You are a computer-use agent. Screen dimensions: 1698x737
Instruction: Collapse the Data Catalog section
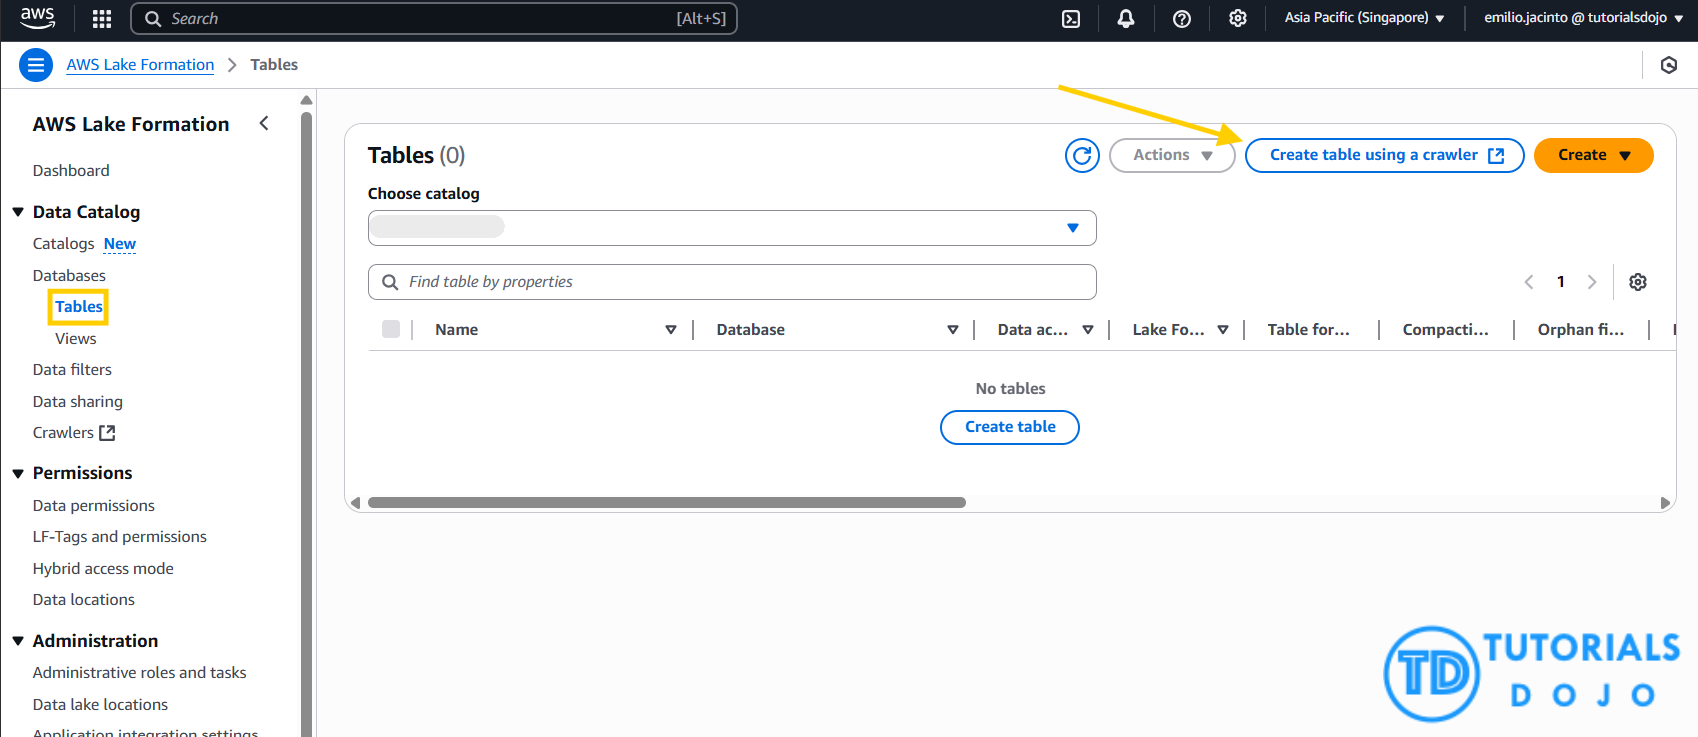18,212
